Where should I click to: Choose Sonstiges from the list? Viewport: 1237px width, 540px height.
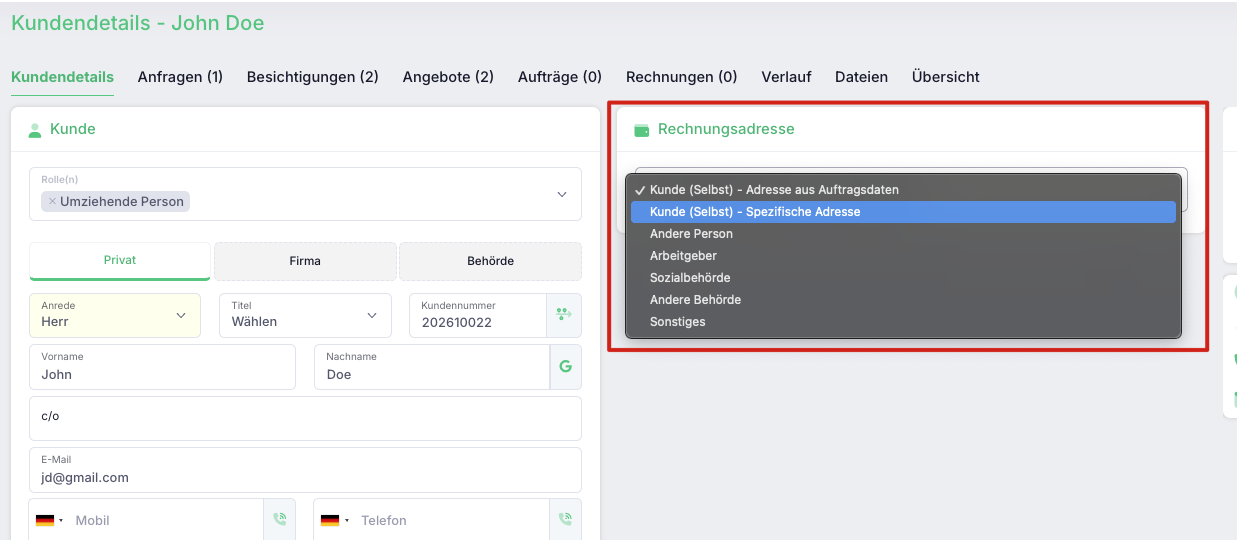pos(903,322)
